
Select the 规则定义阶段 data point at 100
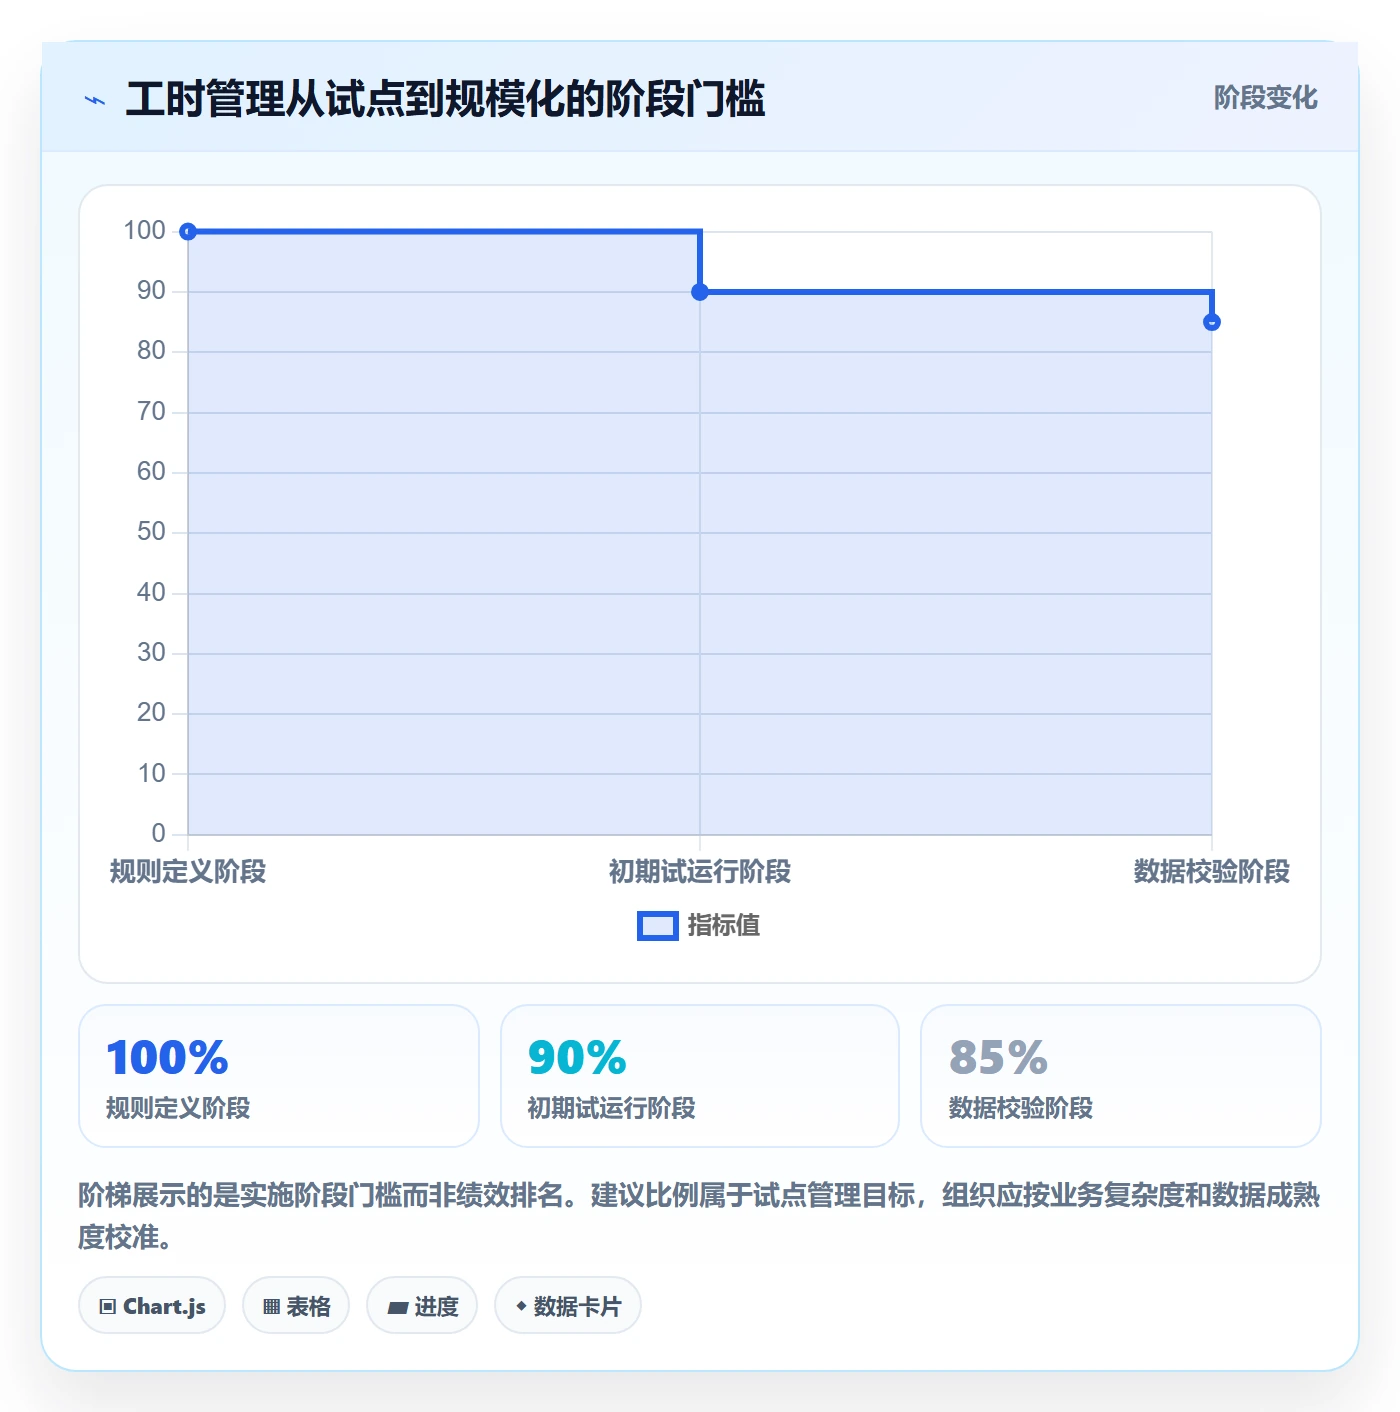click(188, 232)
